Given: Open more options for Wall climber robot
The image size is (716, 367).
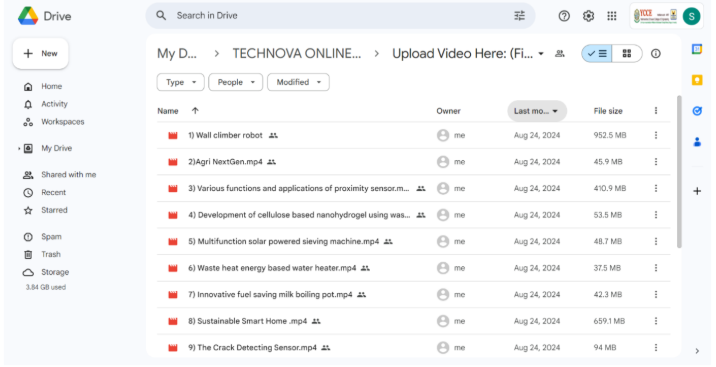Looking at the screenshot, I should coord(656,135).
